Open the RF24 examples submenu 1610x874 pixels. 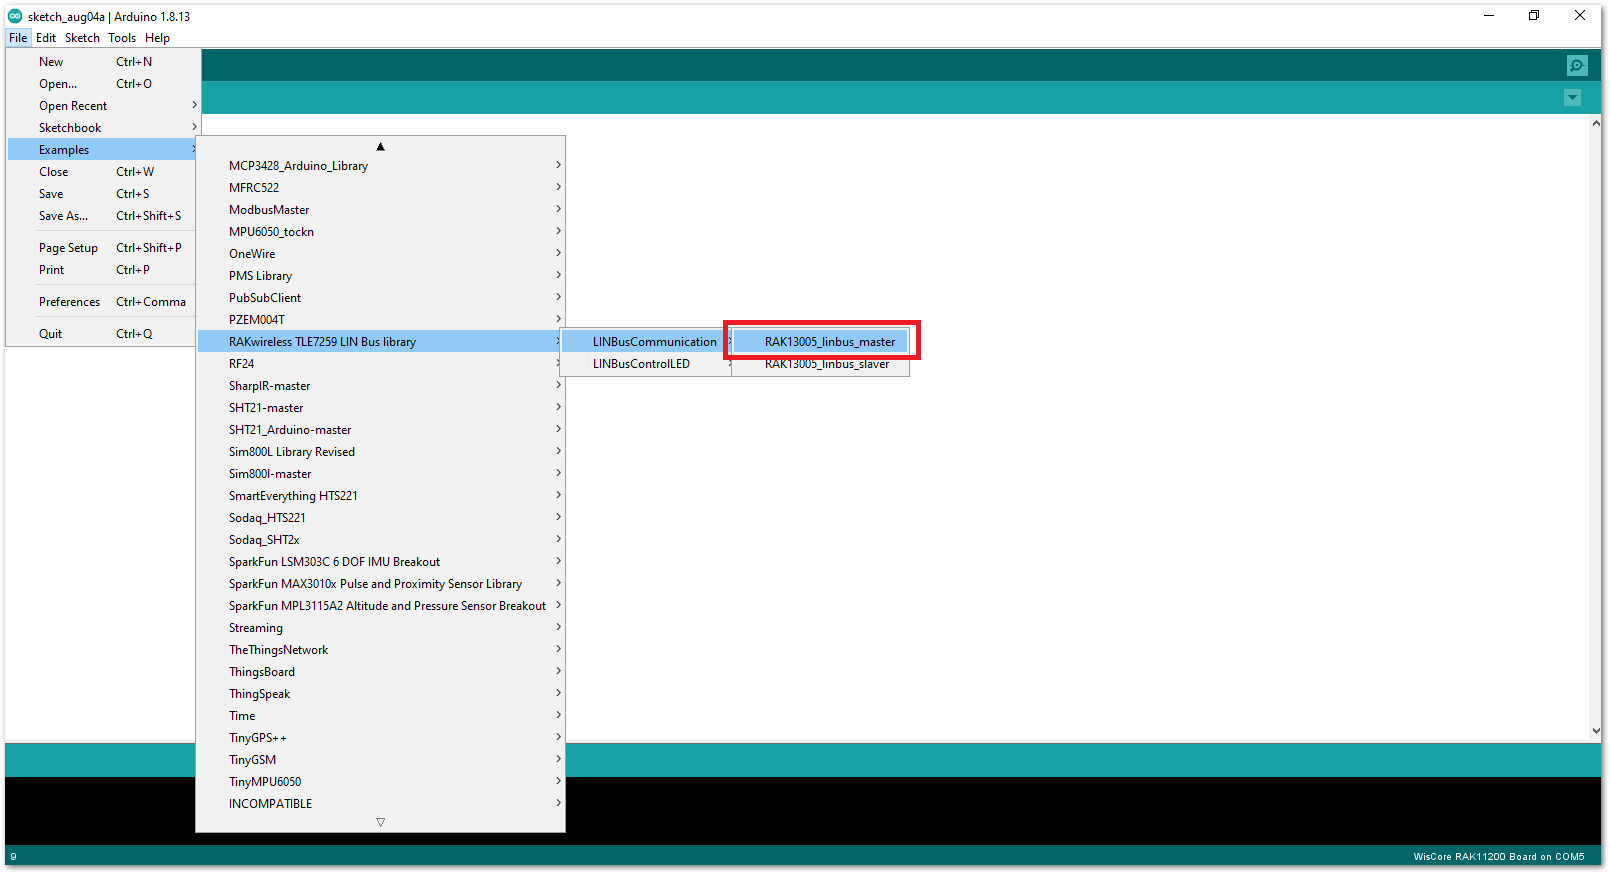[x=381, y=364]
